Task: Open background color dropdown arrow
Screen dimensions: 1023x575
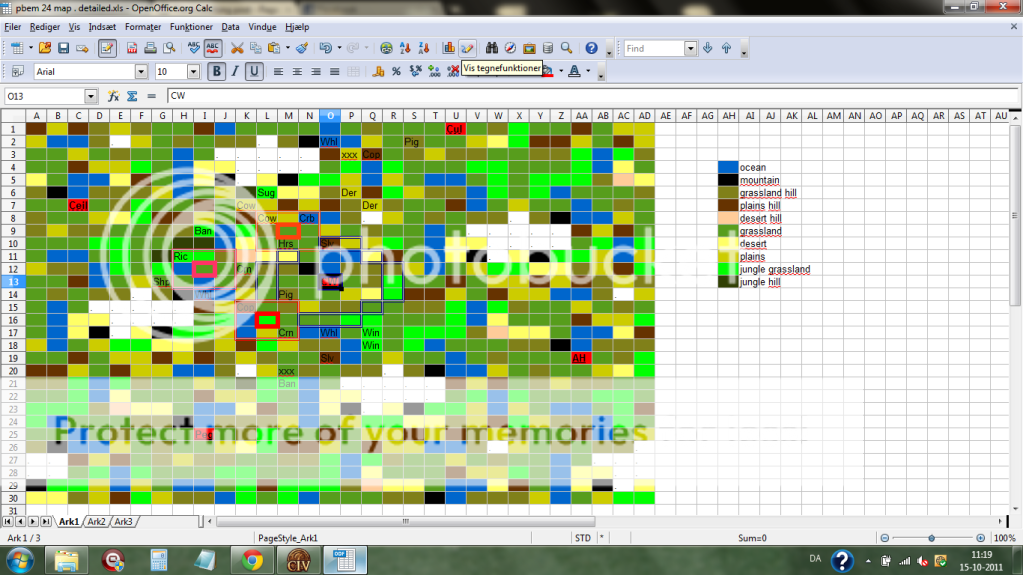Action: [561, 72]
